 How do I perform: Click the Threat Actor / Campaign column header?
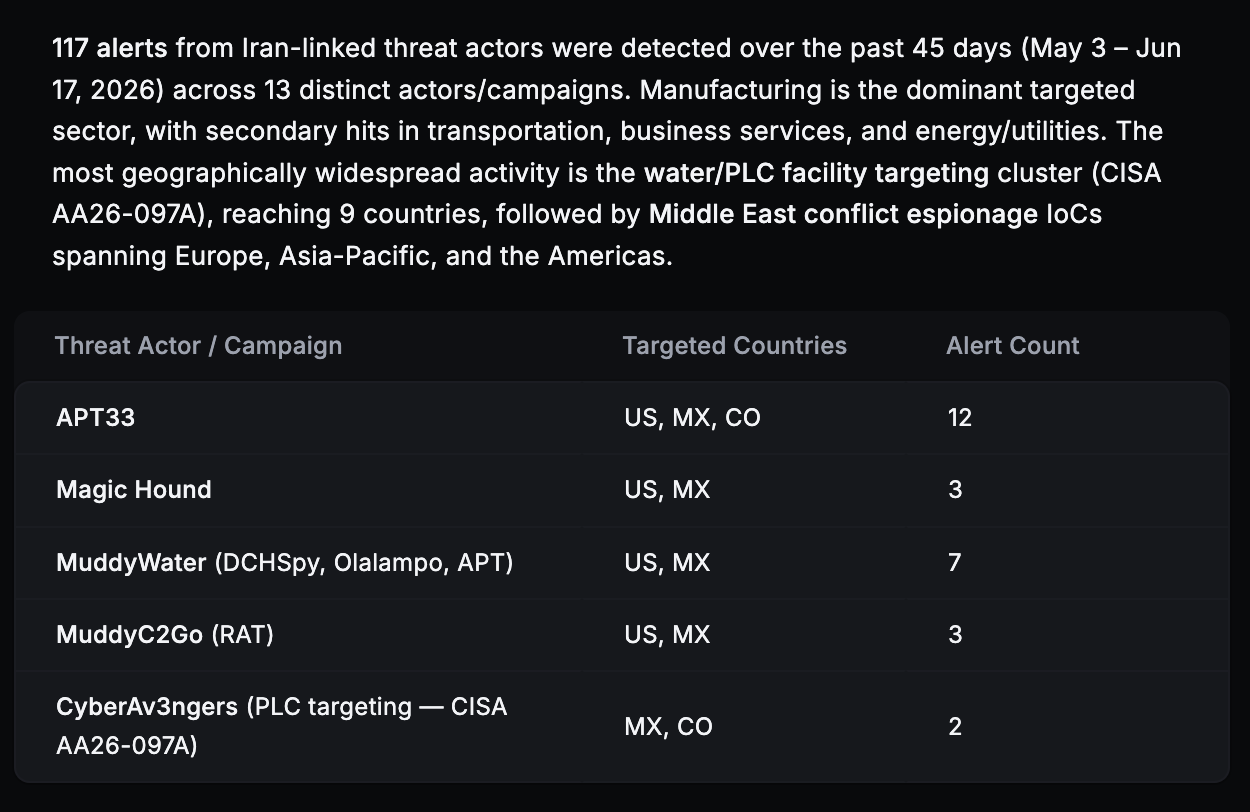[198, 346]
